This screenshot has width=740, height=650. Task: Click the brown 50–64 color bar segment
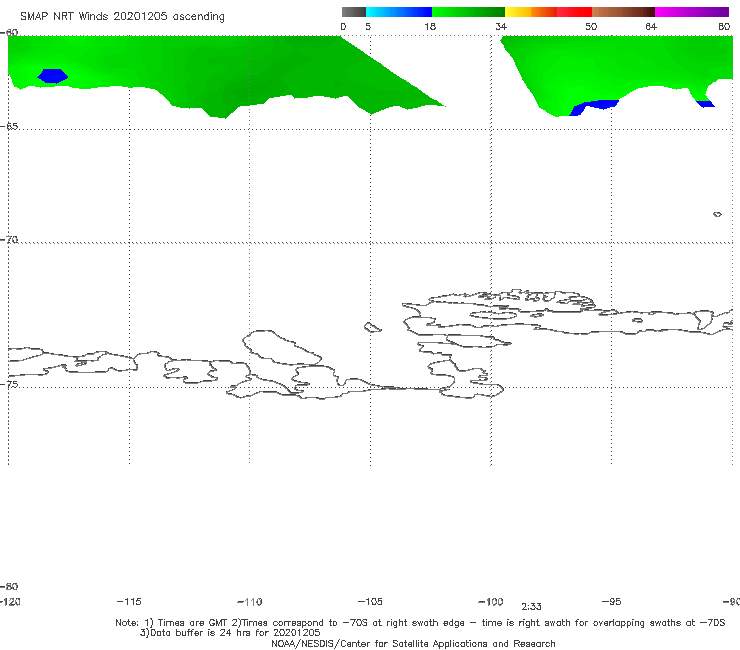pyautogui.click(x=623, y=12)
